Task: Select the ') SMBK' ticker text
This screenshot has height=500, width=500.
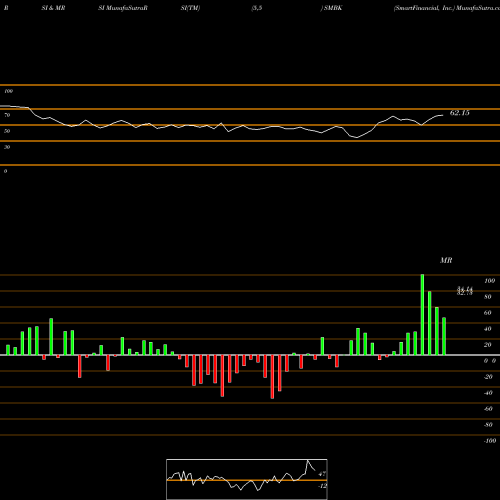Action: pyautogui.click(x=331, y=8)
